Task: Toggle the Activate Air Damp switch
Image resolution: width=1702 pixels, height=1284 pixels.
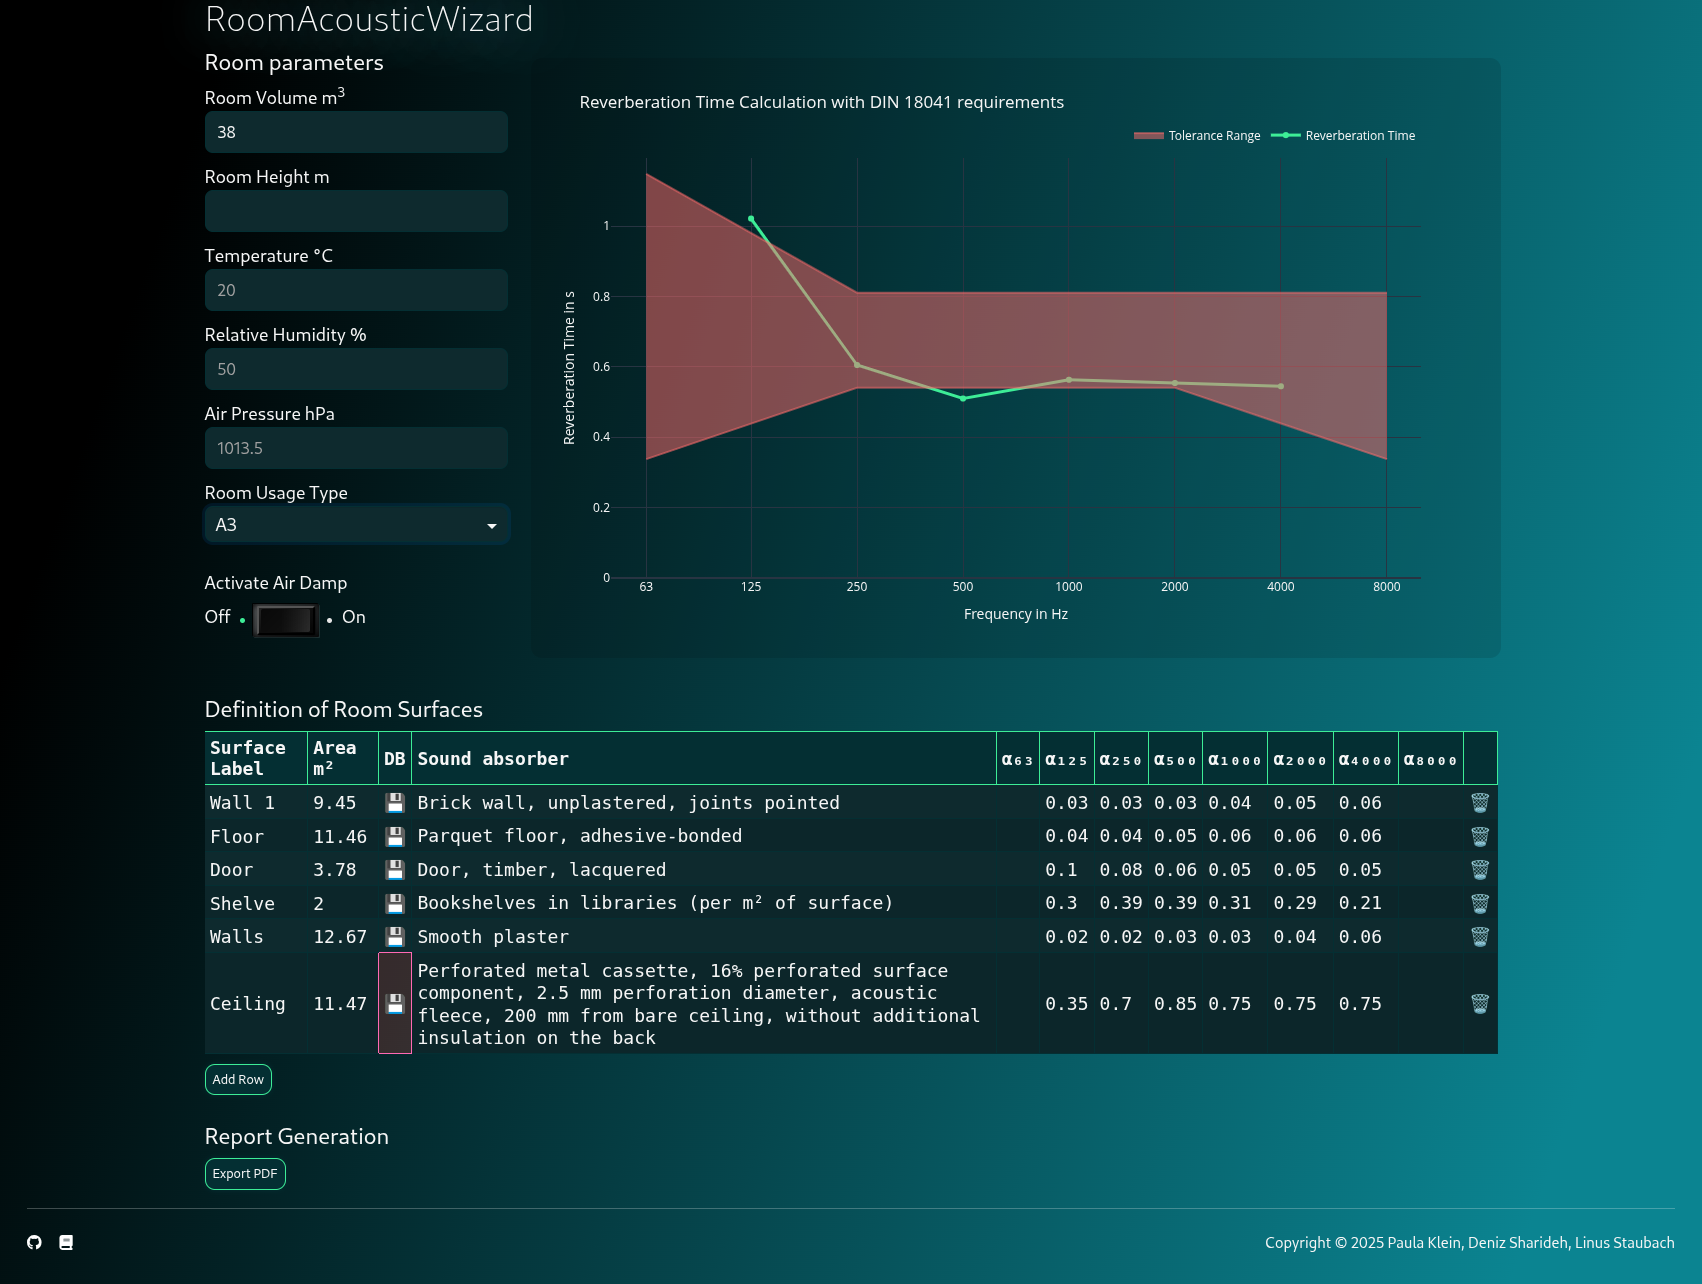Action: (x=286, y=620)
